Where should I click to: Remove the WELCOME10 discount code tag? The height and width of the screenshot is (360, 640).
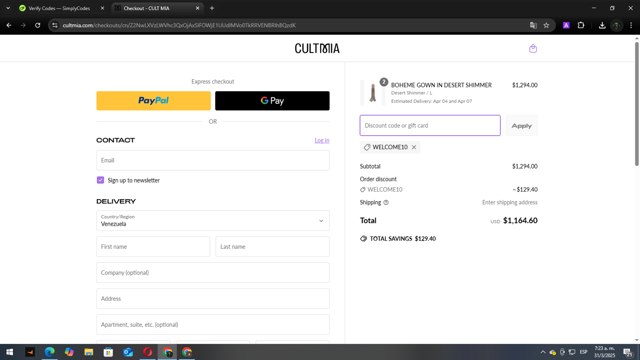[x=414, y=147]
